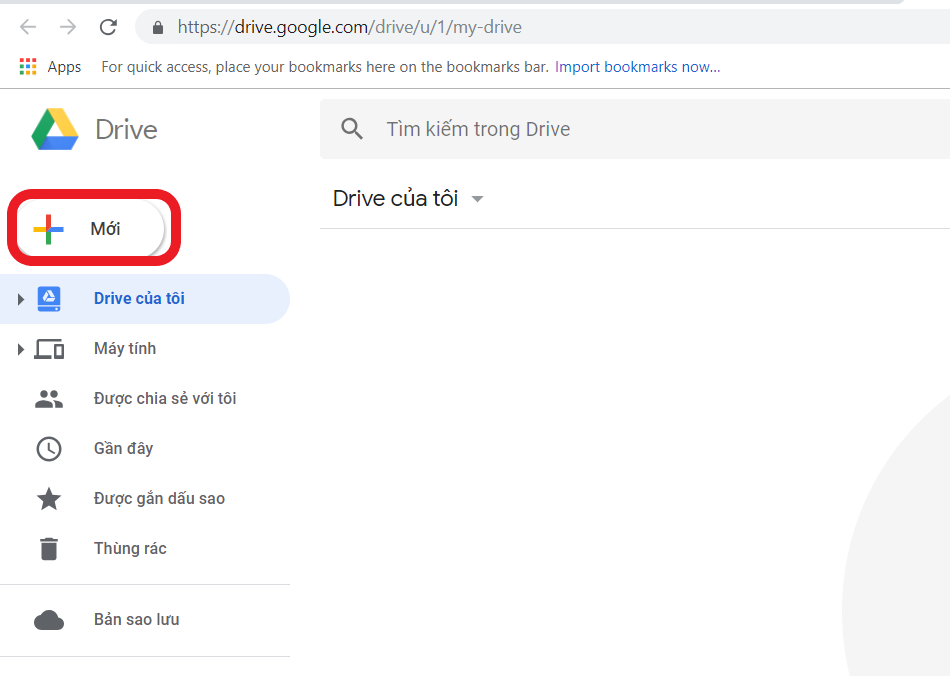The width and height of the screenshot is (950, 676).
Task: Select the Drive của tôi sidebar icon
Action: pyautogui.click(x=49, y=298)
